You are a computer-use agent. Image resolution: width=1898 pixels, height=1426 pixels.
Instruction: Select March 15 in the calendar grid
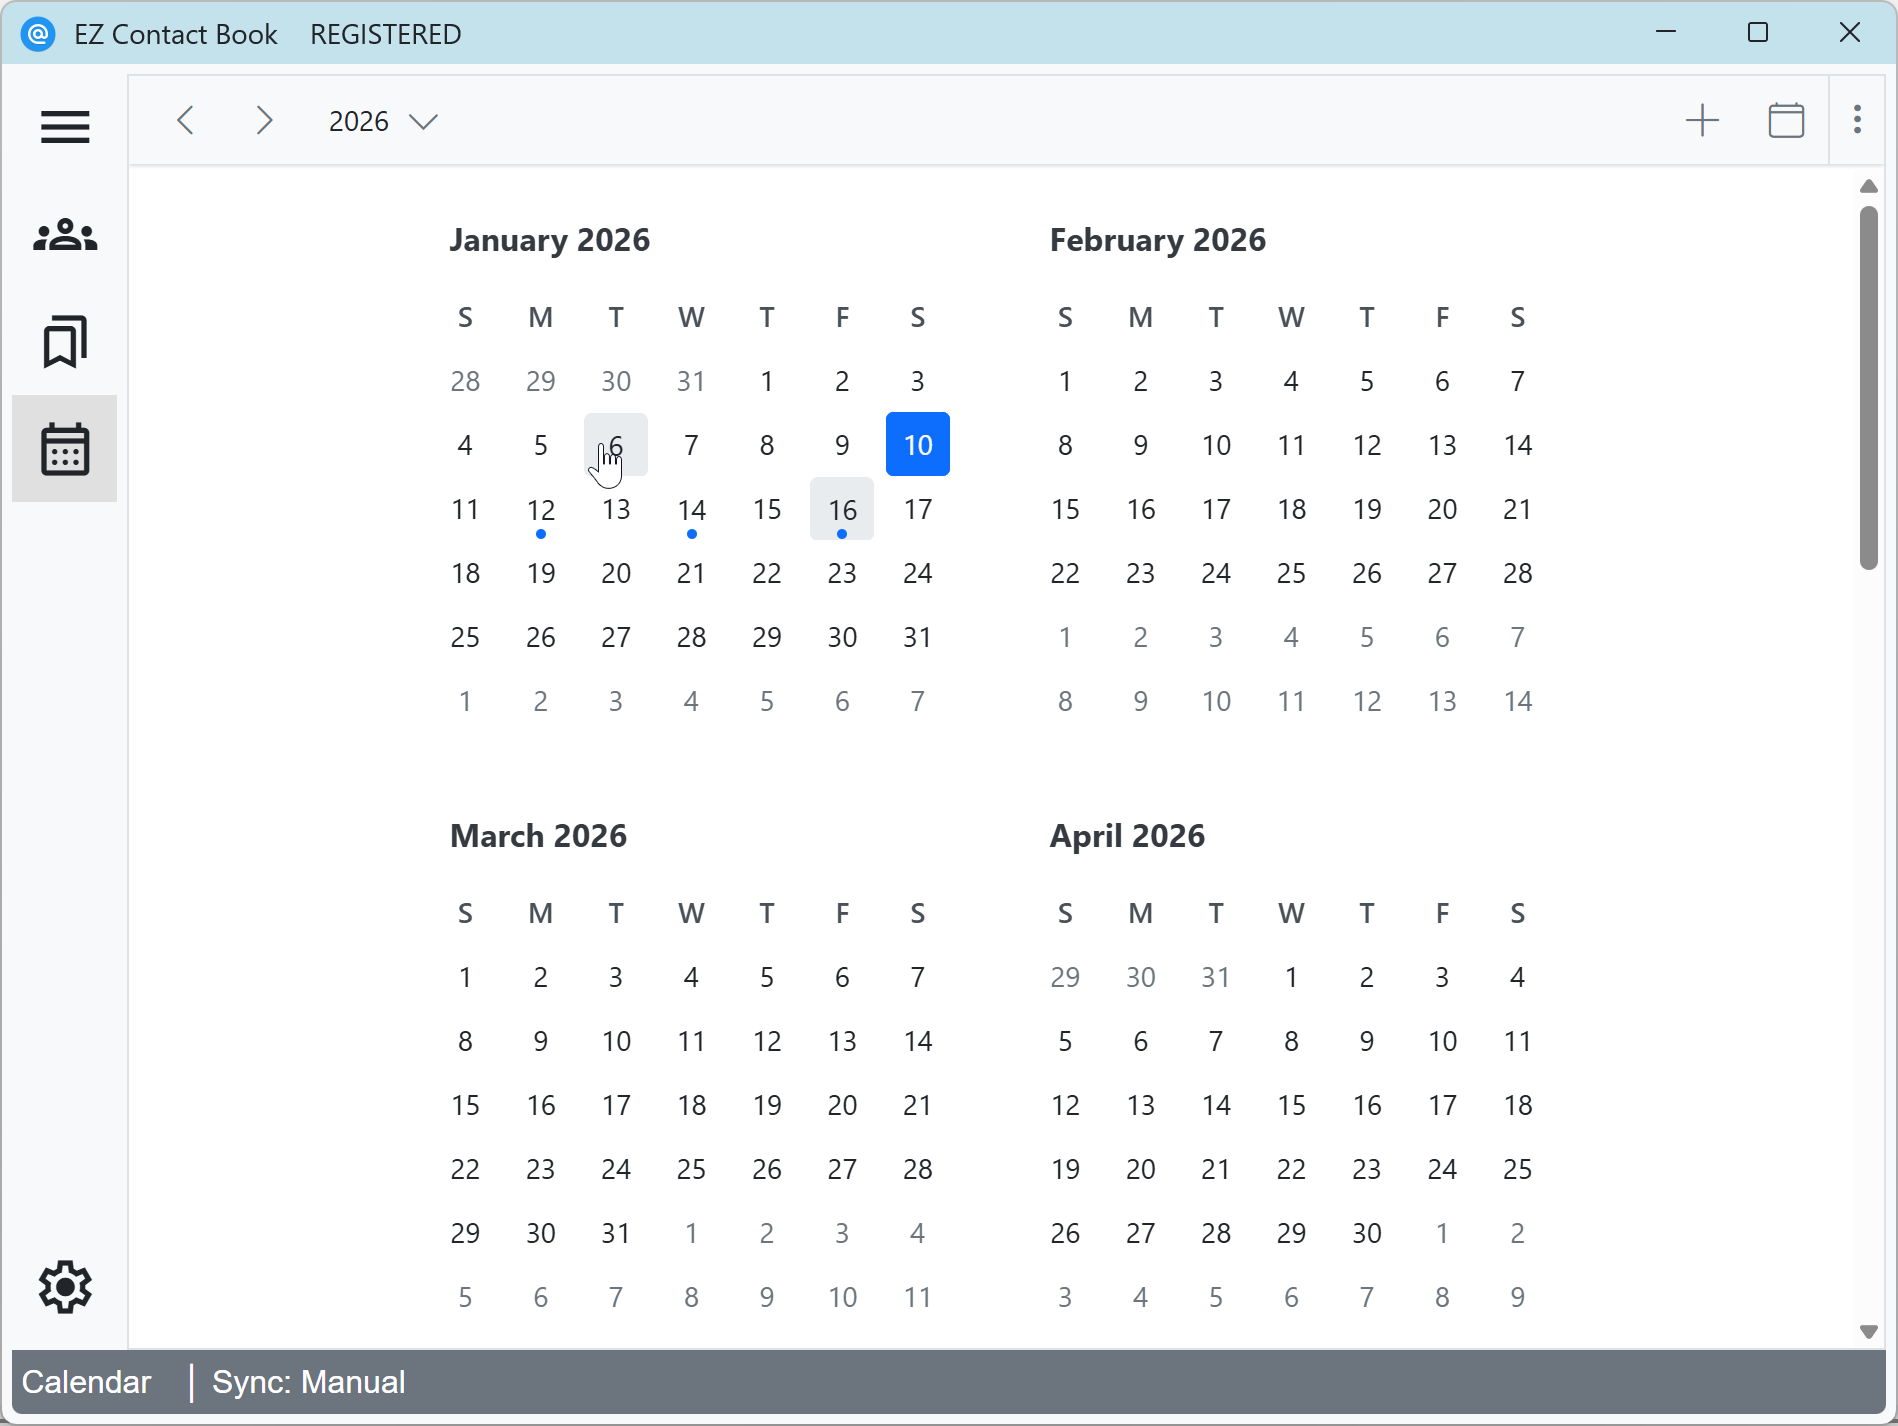tap(465, 1104)
